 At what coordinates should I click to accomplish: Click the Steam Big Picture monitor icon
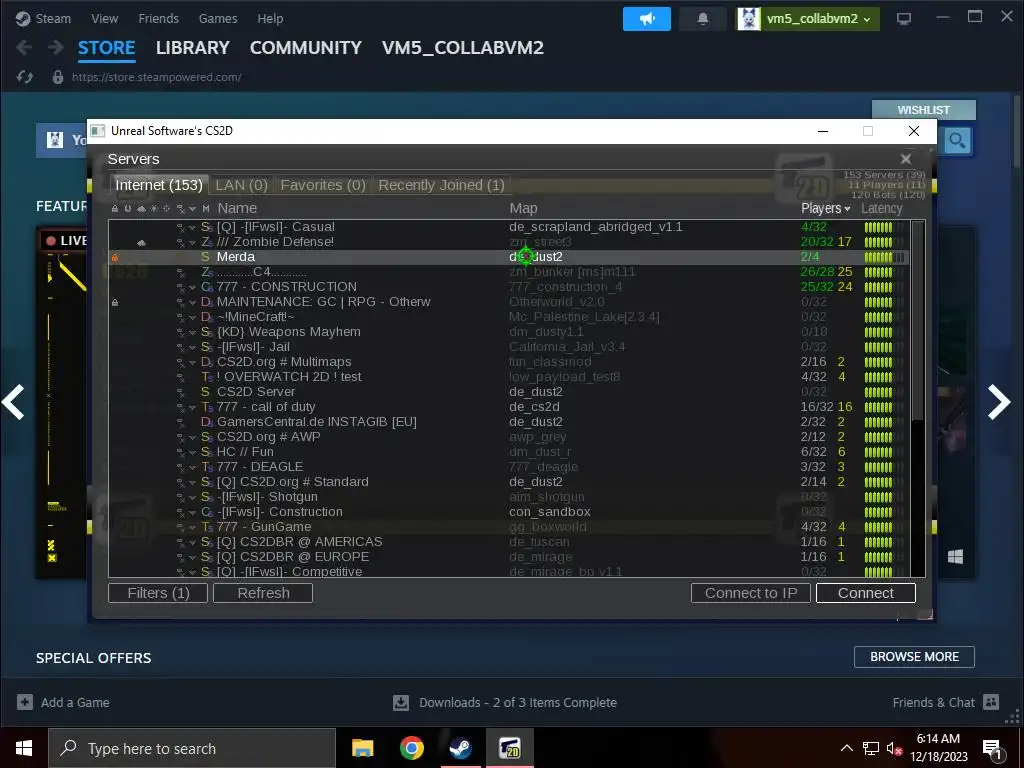click(904, 19)
